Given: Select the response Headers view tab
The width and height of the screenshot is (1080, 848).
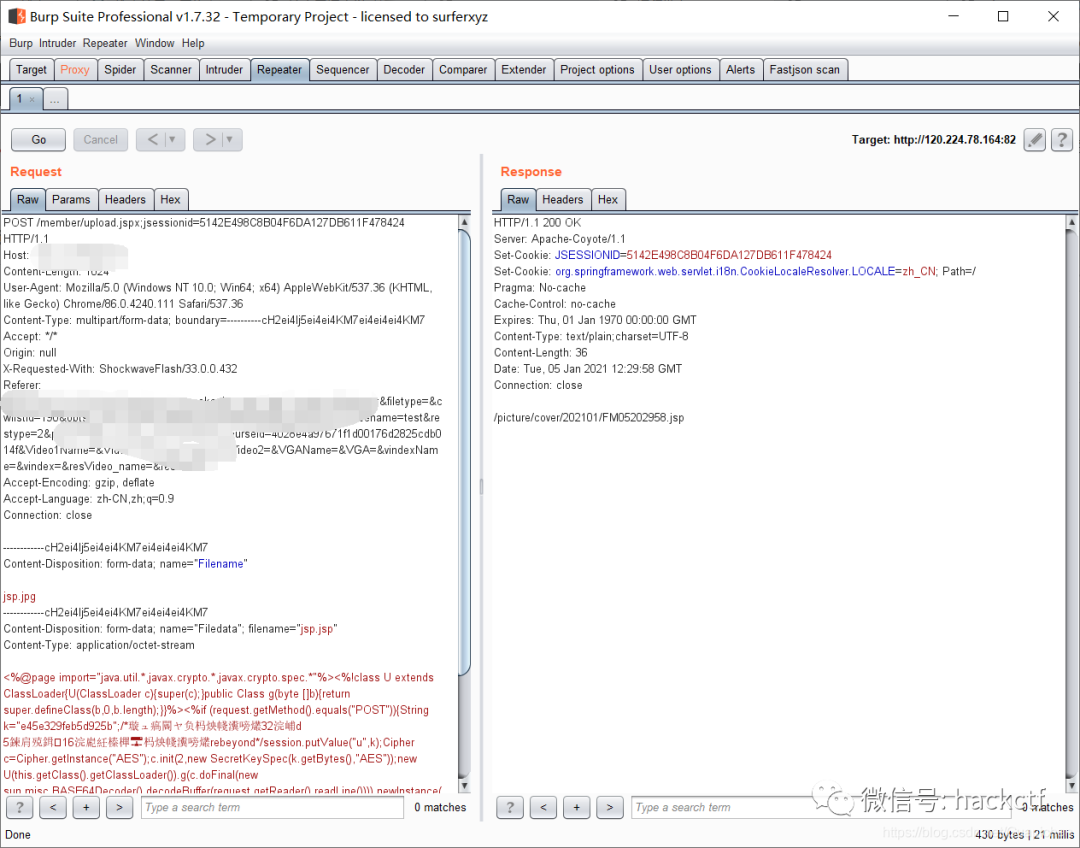Looking at the screenshot, I should [x=562, y=200].
